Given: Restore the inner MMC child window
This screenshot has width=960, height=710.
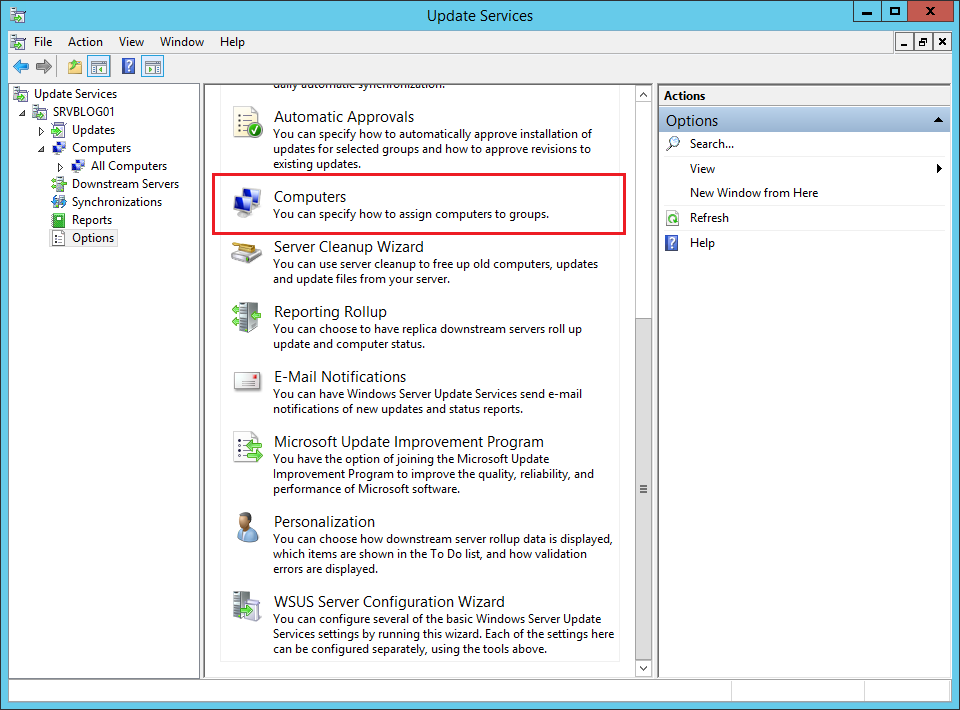Looking at the screenshot, I should [923, 42].
